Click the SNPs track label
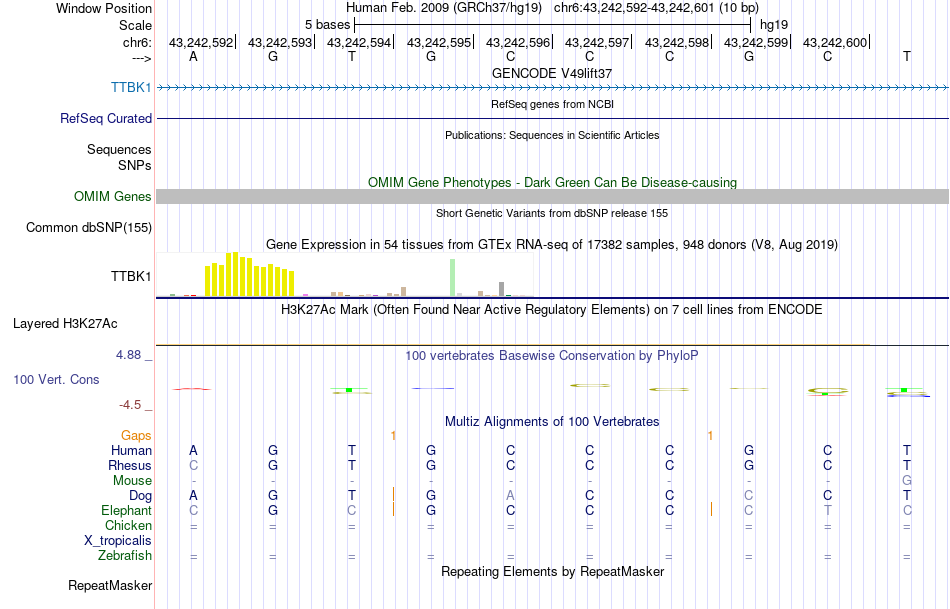Screen dimensions: 950x609 (x=135, y=165)
